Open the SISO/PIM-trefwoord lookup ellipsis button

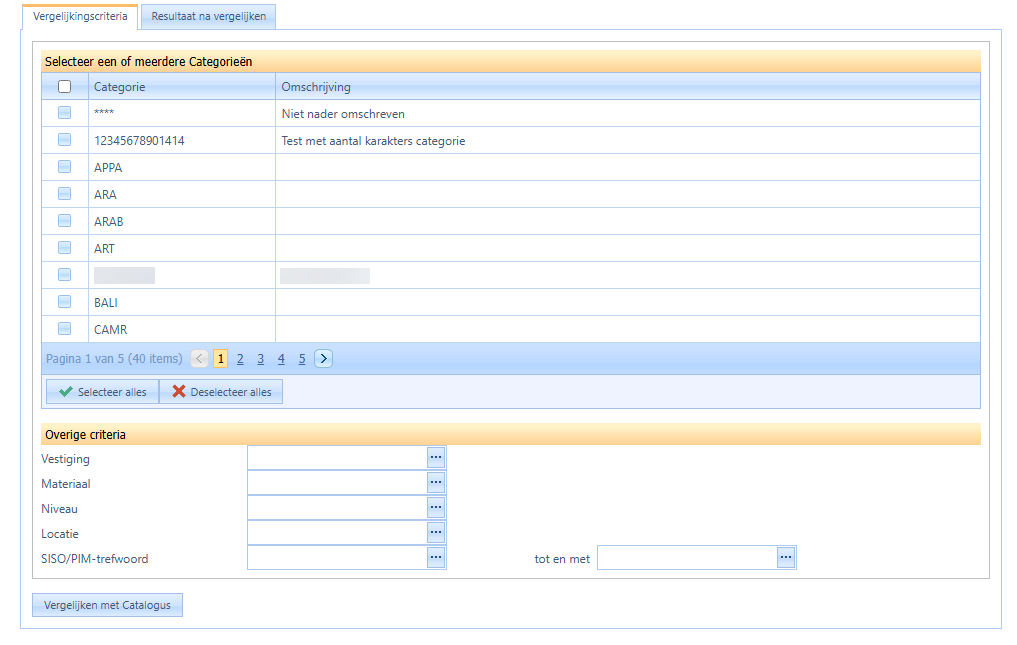coord(436,557)
